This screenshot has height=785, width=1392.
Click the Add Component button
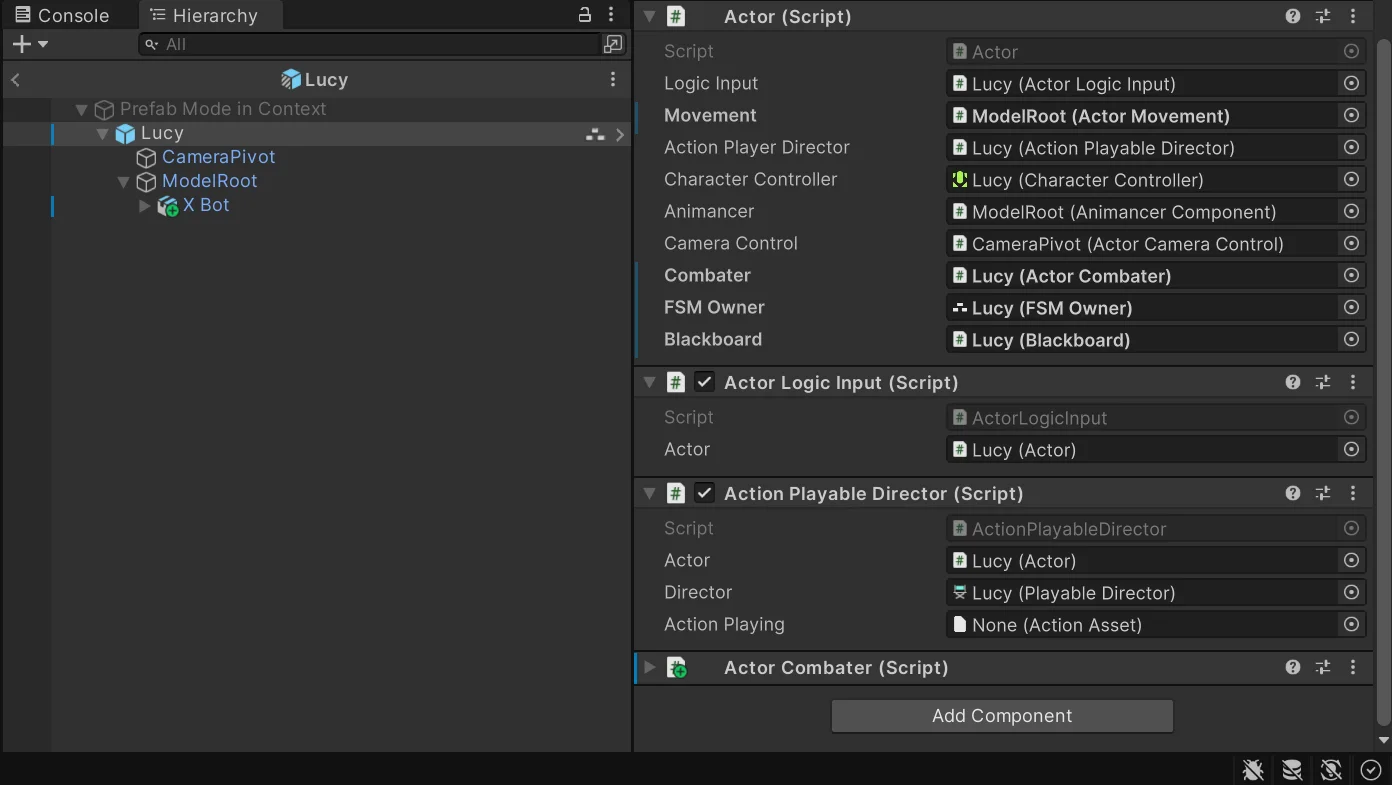pos(1002,716)
